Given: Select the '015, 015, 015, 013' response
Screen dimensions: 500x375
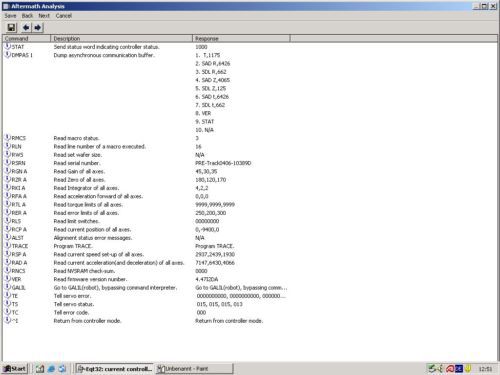Looking at the screenshot, I should 220,304.
